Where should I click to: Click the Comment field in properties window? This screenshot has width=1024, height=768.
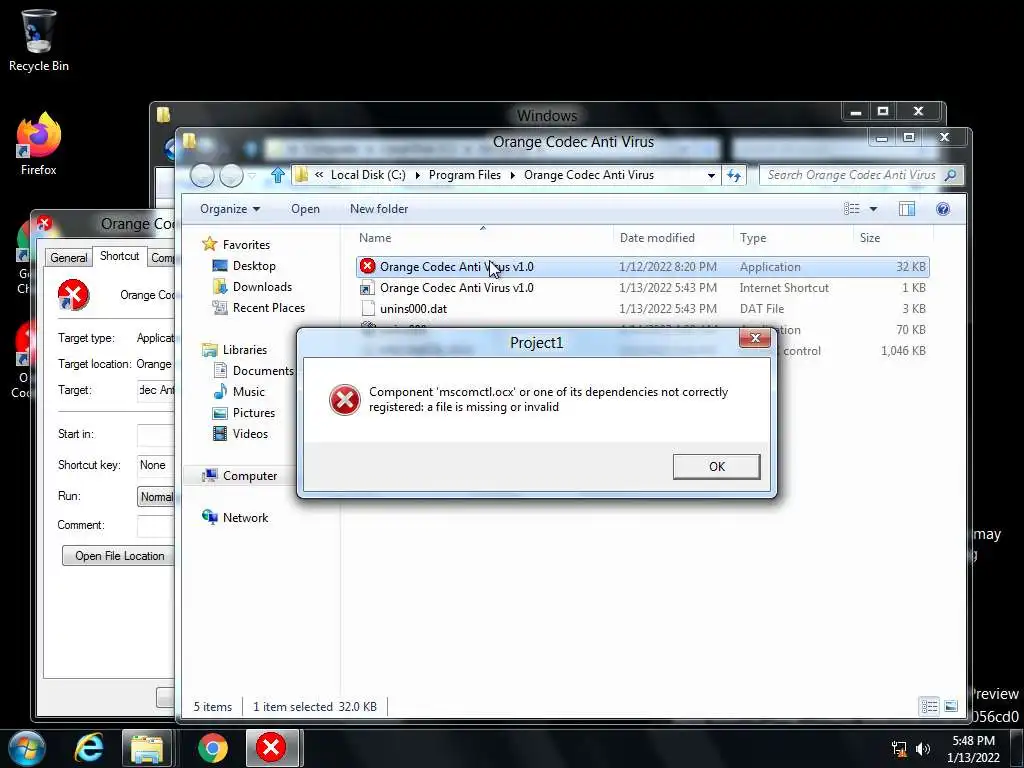click(x=155, y=525)
